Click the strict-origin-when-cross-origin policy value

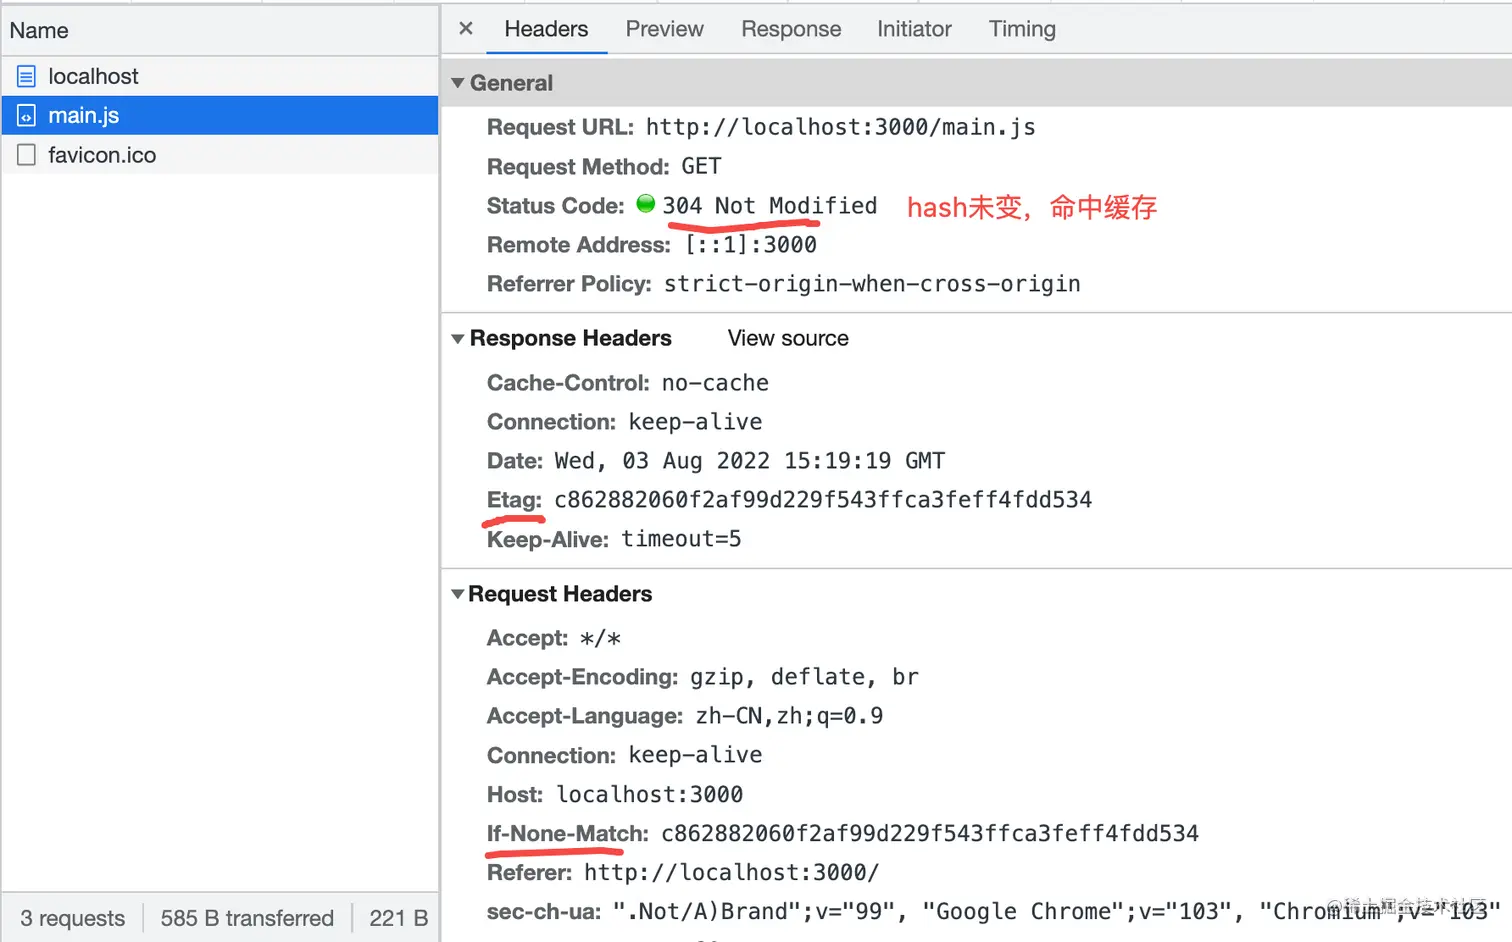(x=872, y=284)
